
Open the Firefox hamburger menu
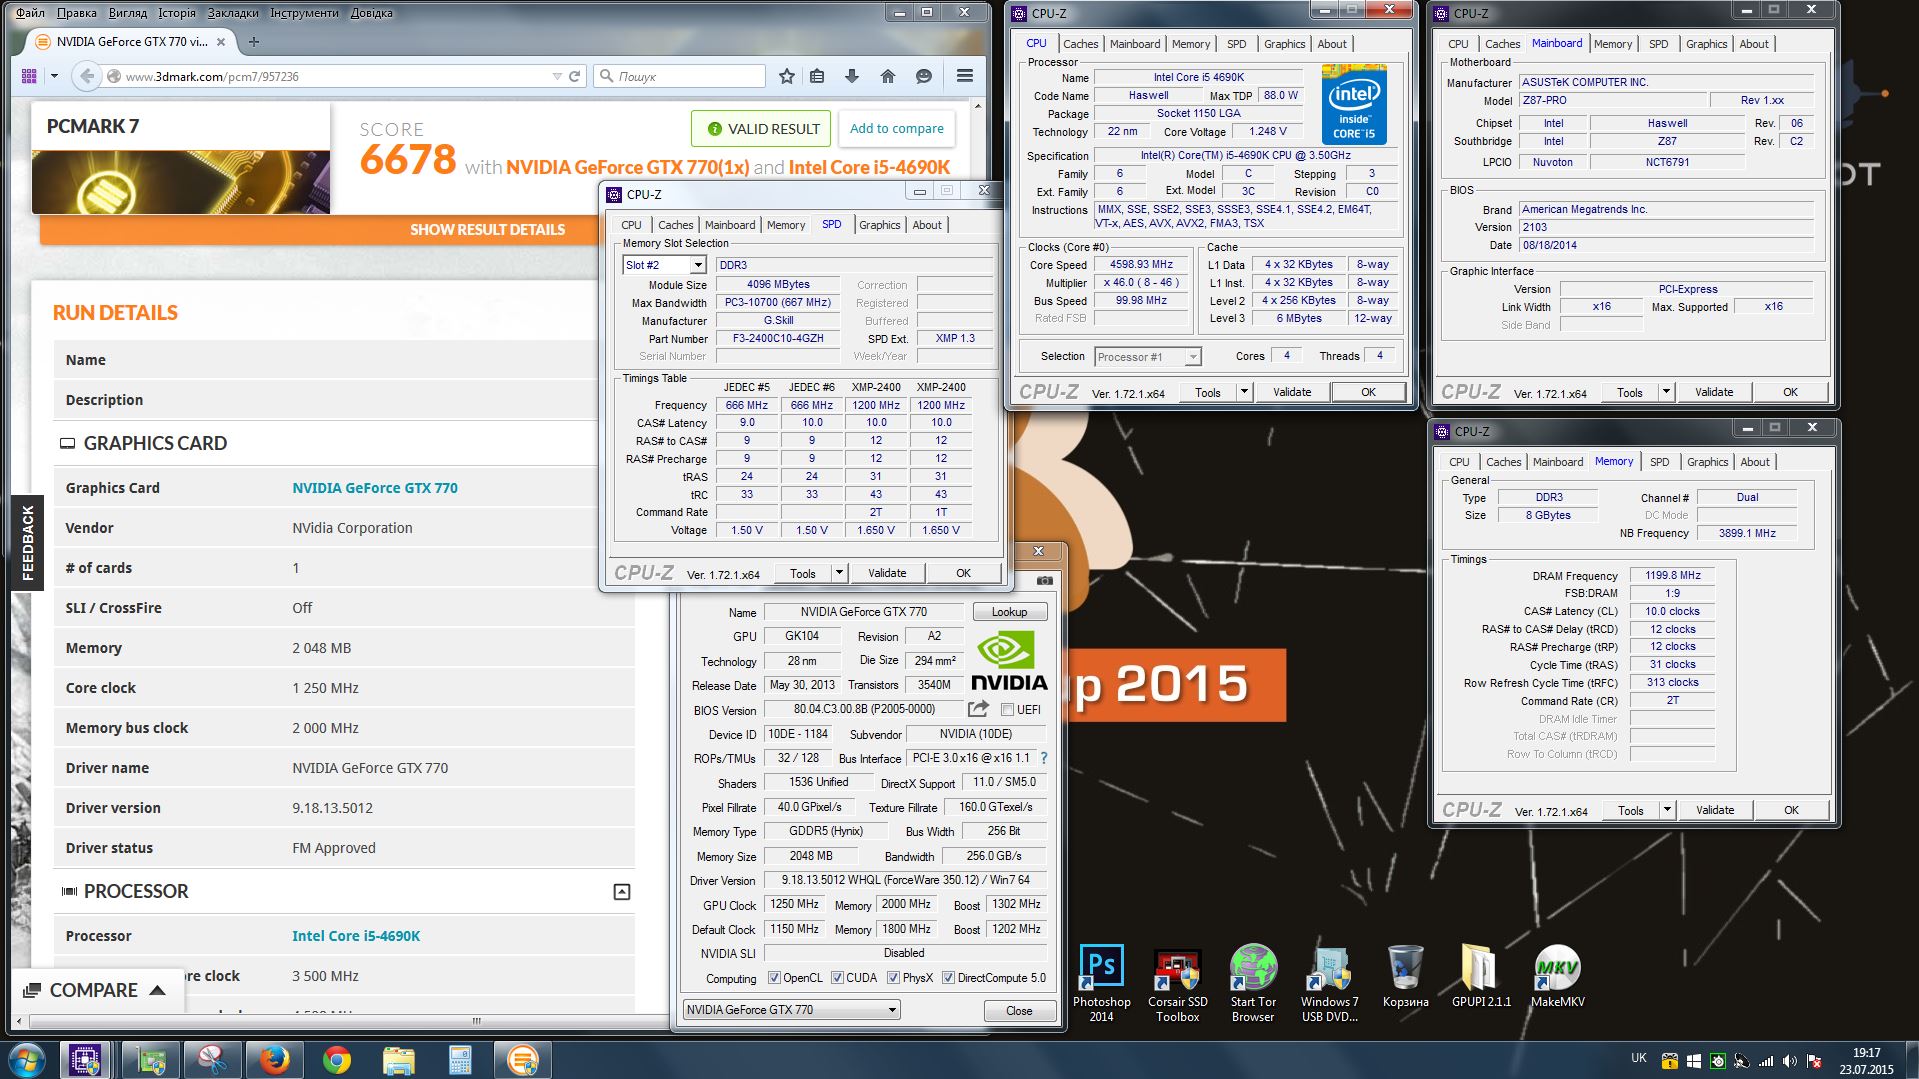[x=965, y=76]
